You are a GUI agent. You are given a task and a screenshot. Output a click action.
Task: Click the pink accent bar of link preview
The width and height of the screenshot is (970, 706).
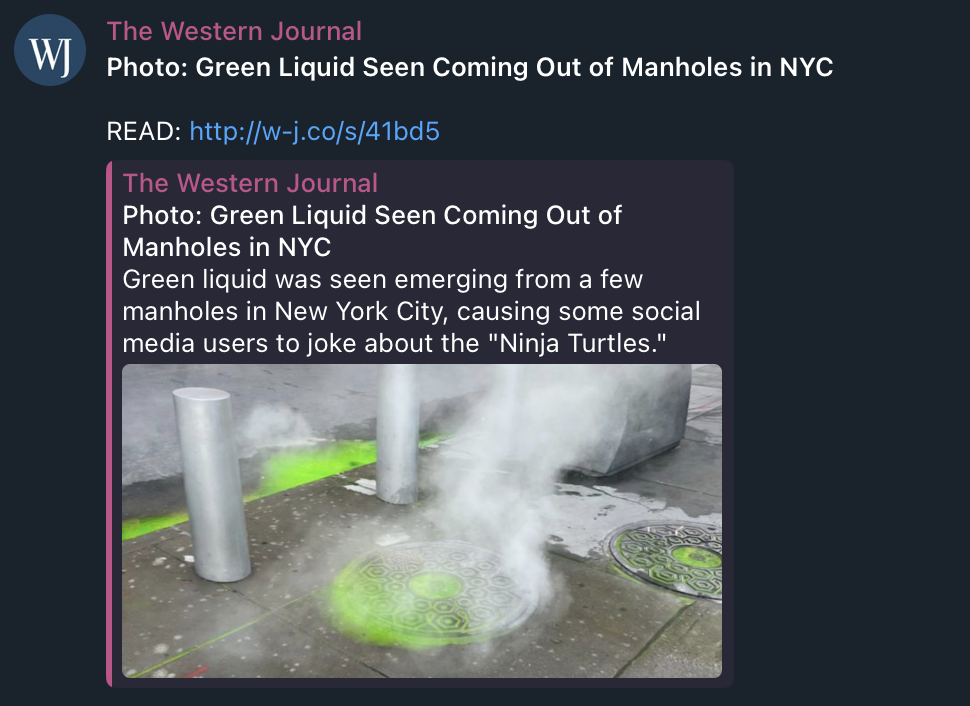(109, 424)
